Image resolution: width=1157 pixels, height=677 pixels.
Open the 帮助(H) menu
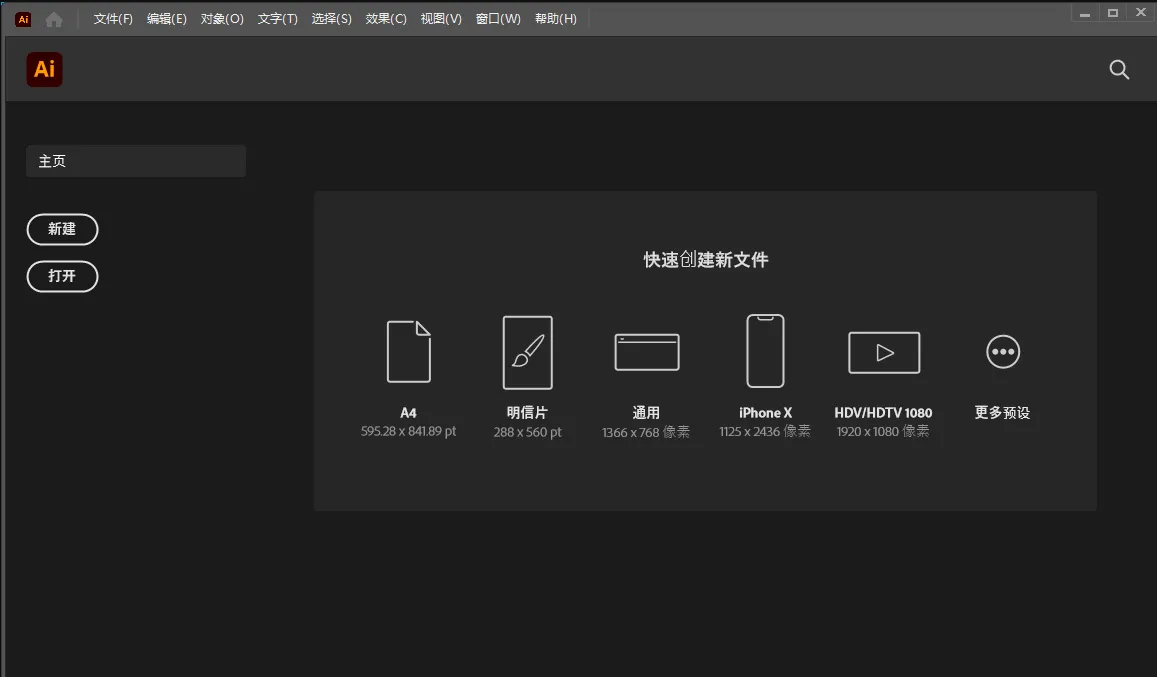[556, 18]
